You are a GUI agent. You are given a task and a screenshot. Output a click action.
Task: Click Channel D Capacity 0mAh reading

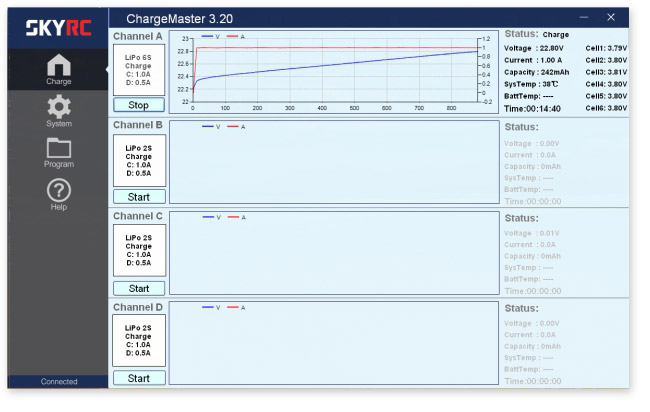[x=532, y=347]
